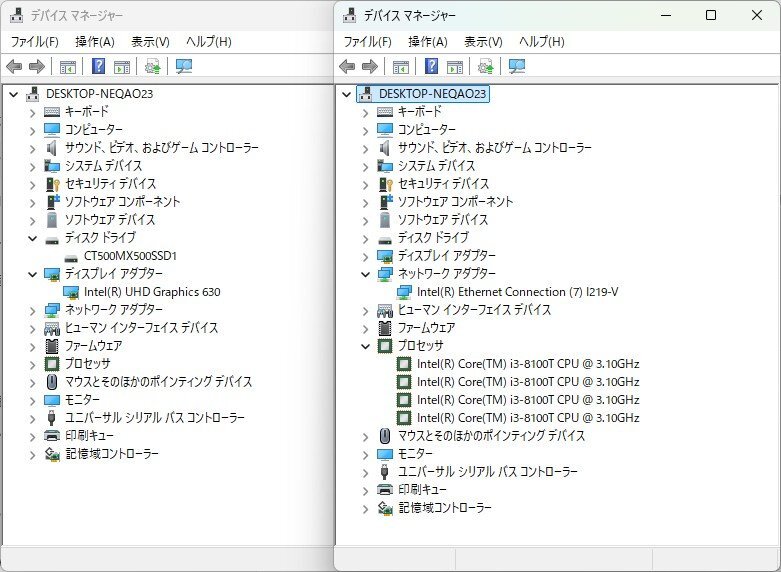Viewport: 781px width, 572px height.
Task: Expand ディスク ドライブ in right window
Action: [x=365, y=239]
